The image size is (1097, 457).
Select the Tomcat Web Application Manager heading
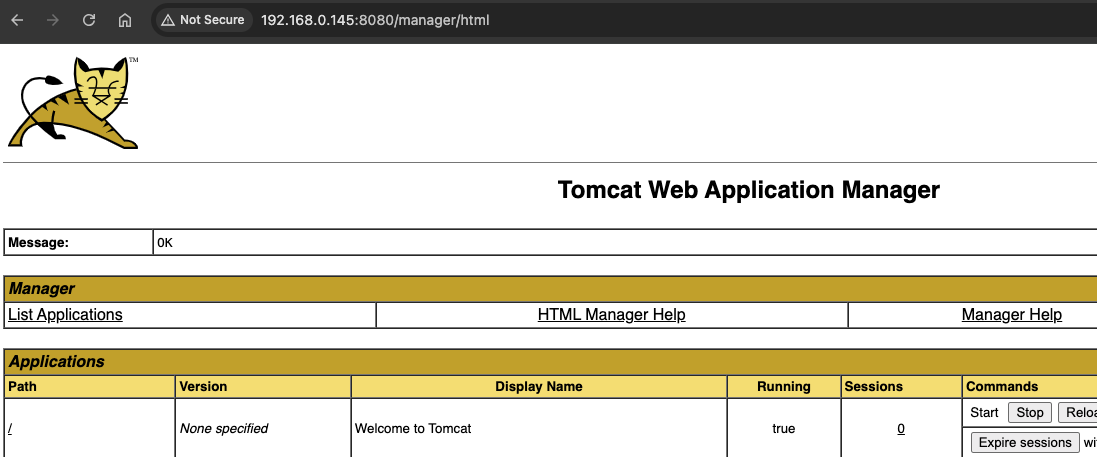749,190
